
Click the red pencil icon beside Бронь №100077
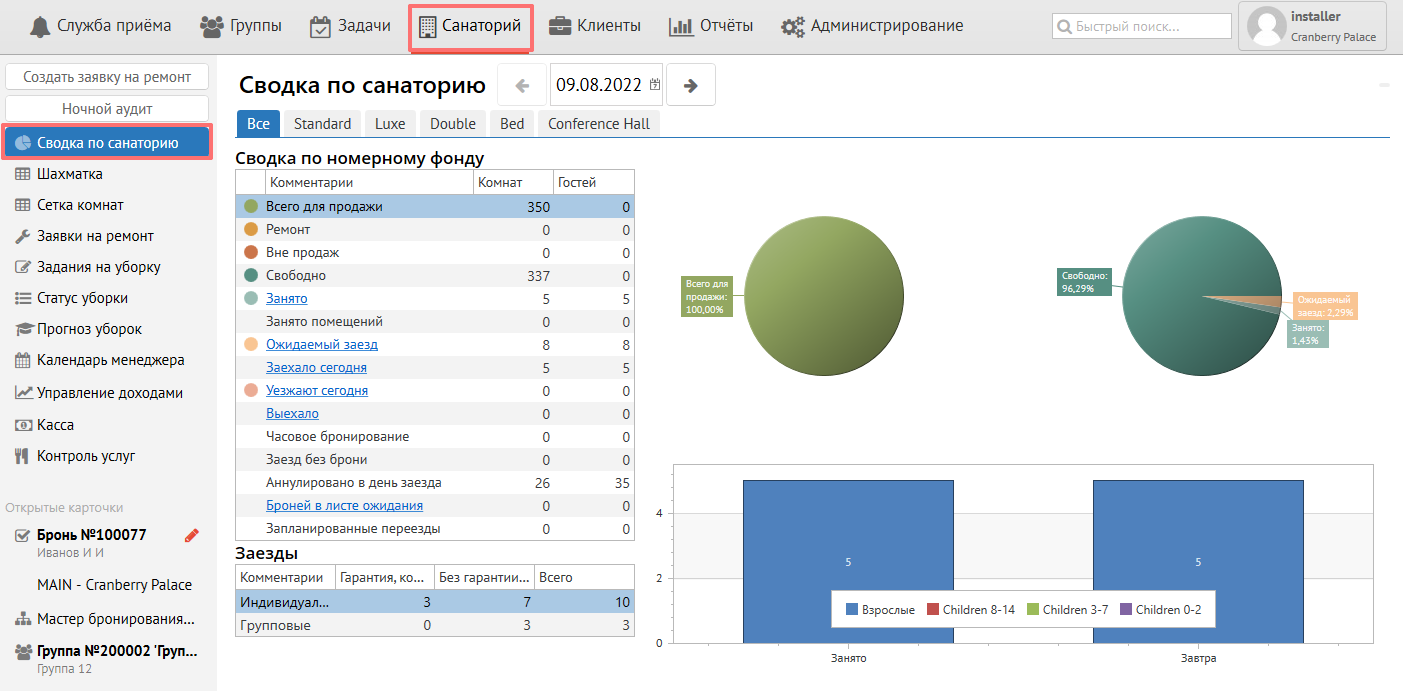click(x=192, y=536)
